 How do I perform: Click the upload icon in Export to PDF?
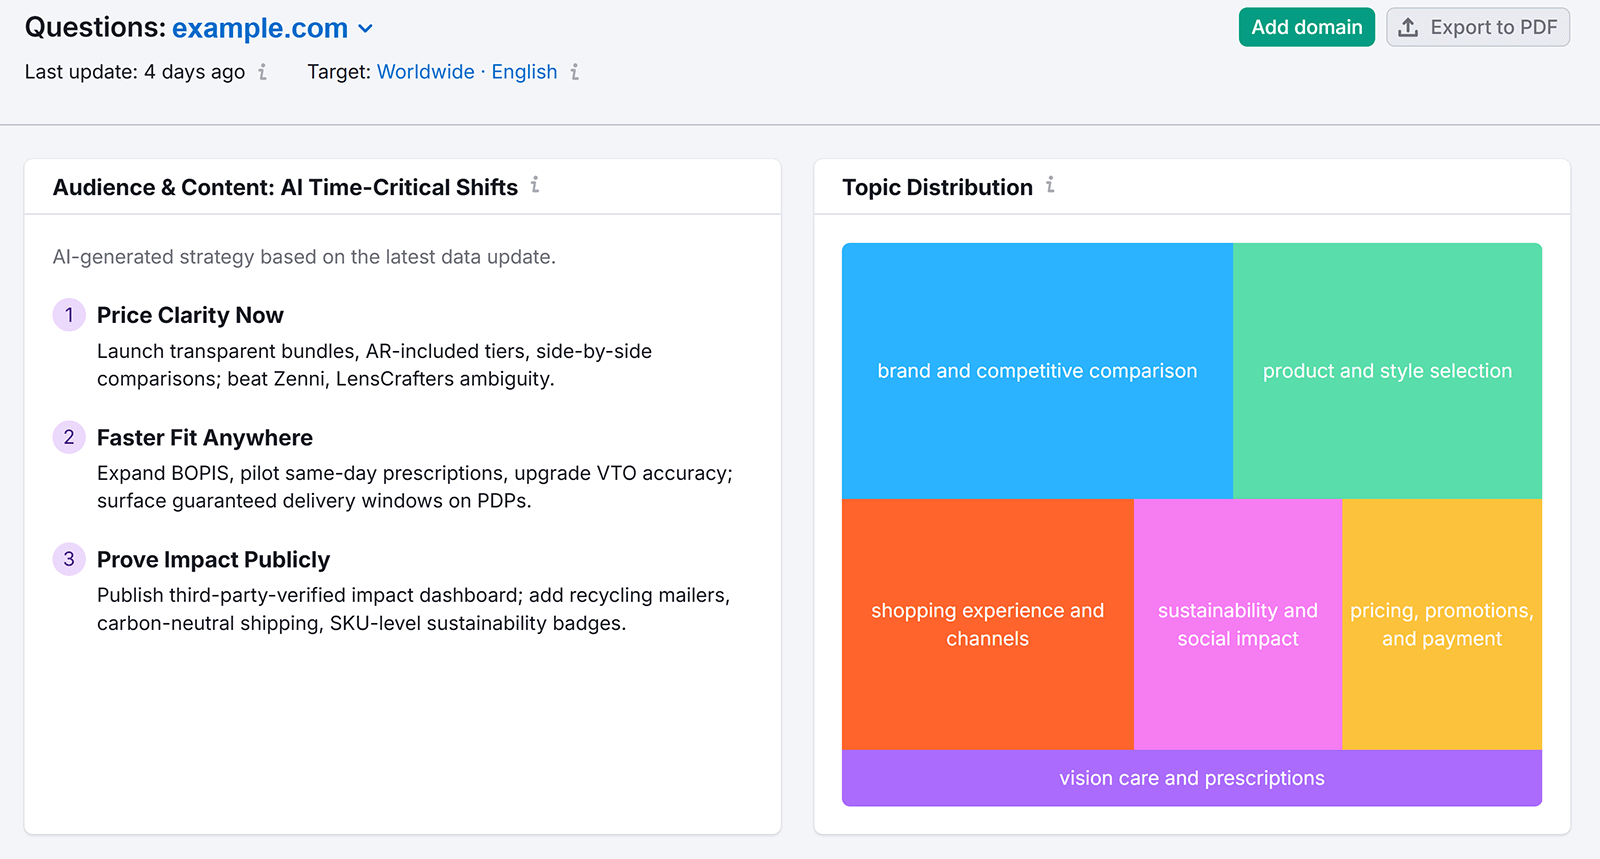1408,28
